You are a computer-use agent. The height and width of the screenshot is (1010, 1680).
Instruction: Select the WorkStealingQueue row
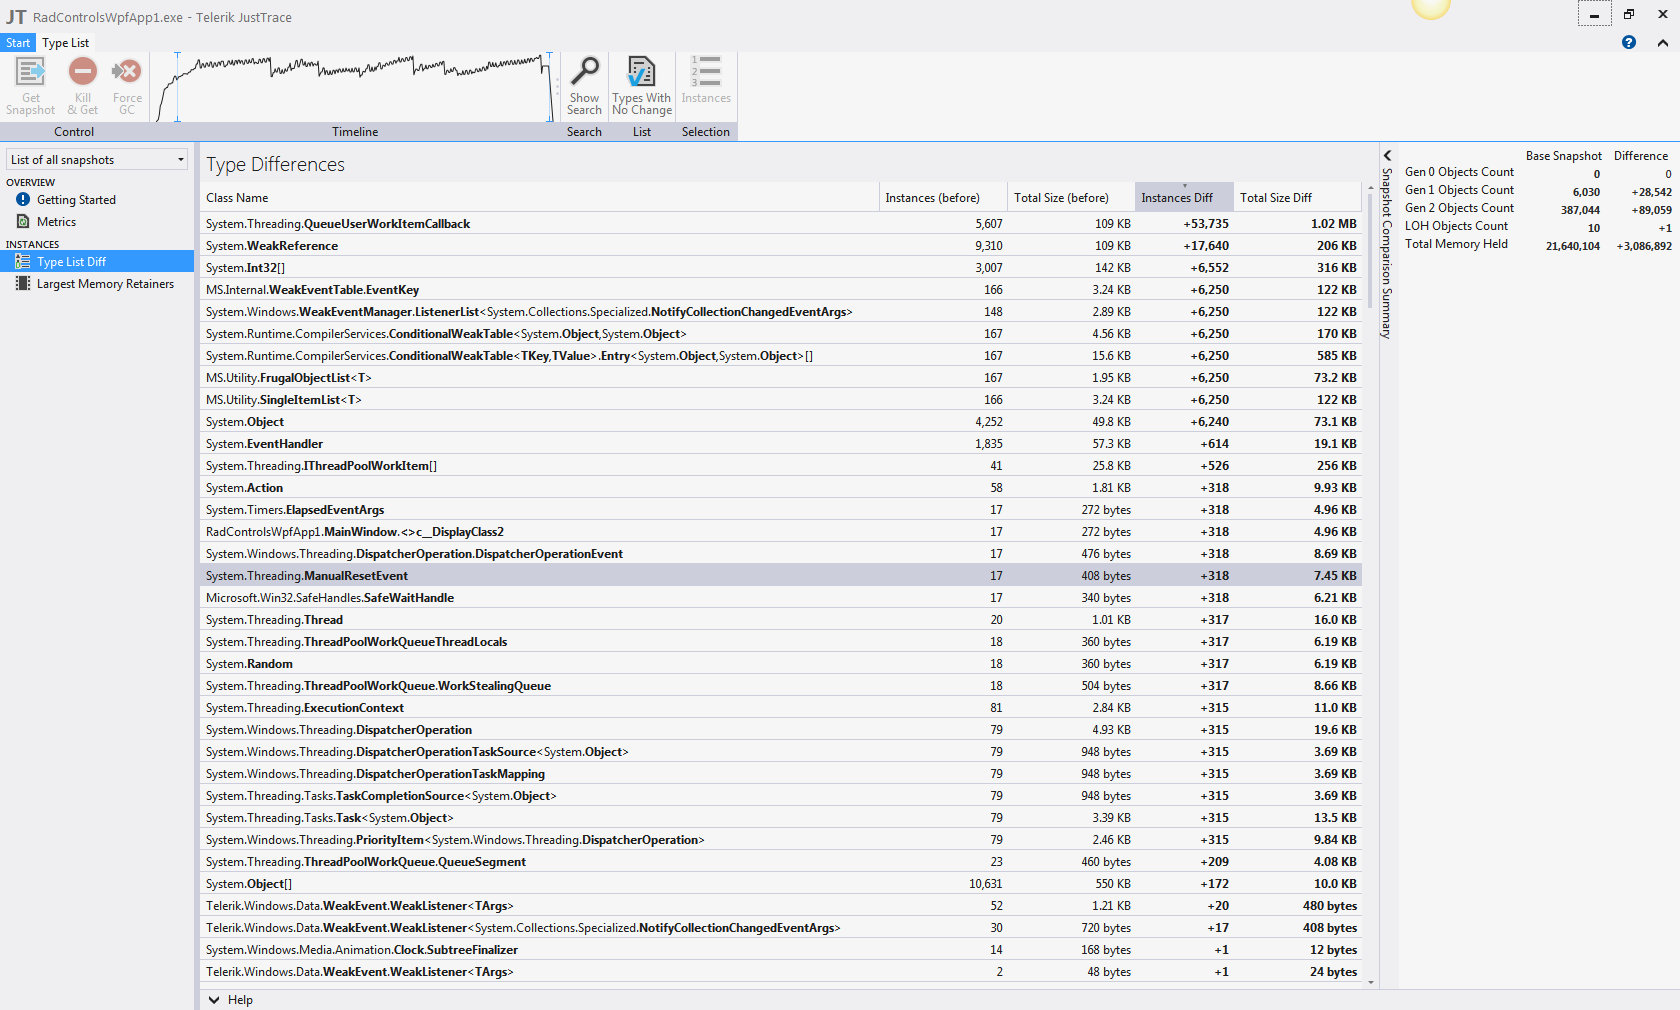(781, 686)
